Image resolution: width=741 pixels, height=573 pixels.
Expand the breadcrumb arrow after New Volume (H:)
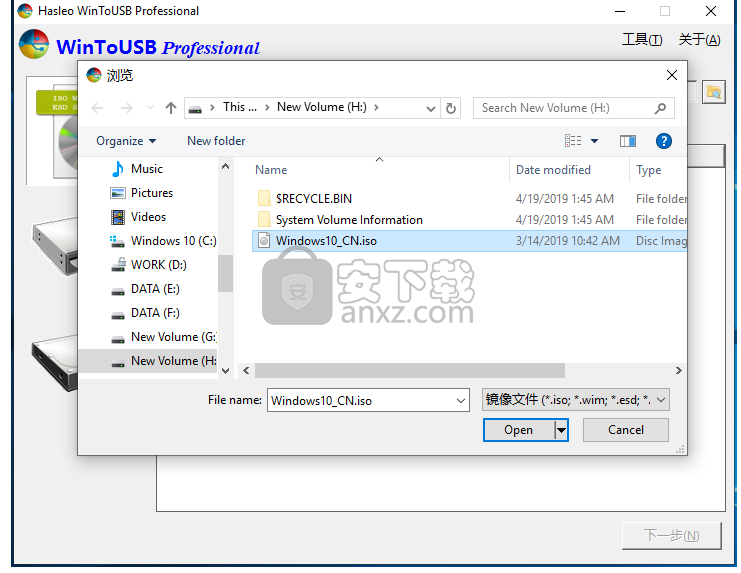[376, 107]
